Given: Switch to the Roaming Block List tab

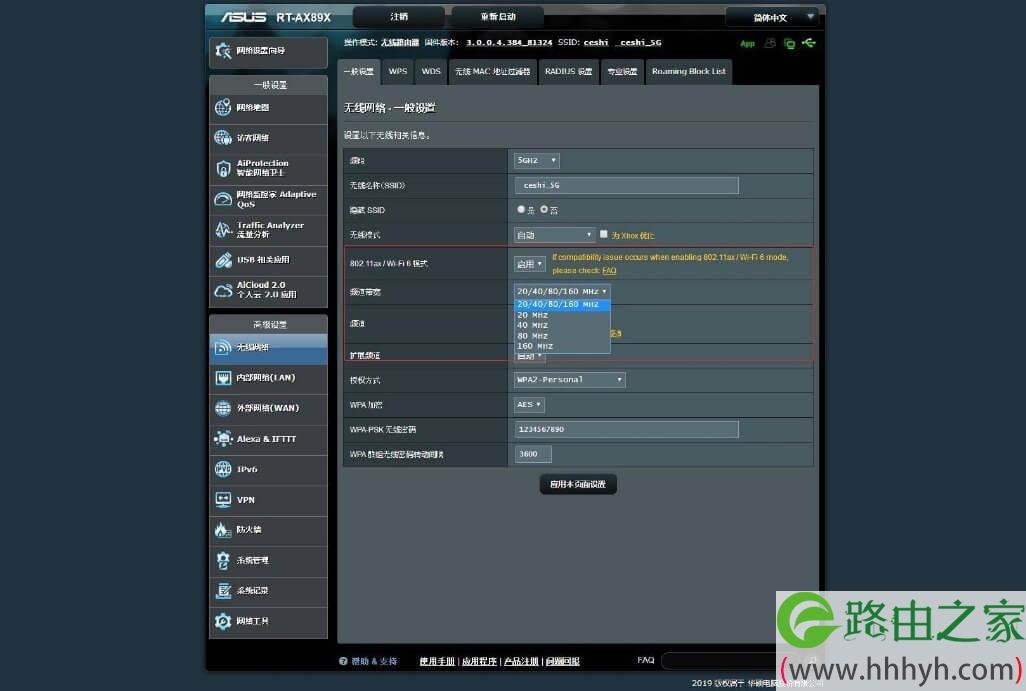Looking at the screenshot, I should tap(688, 72).
